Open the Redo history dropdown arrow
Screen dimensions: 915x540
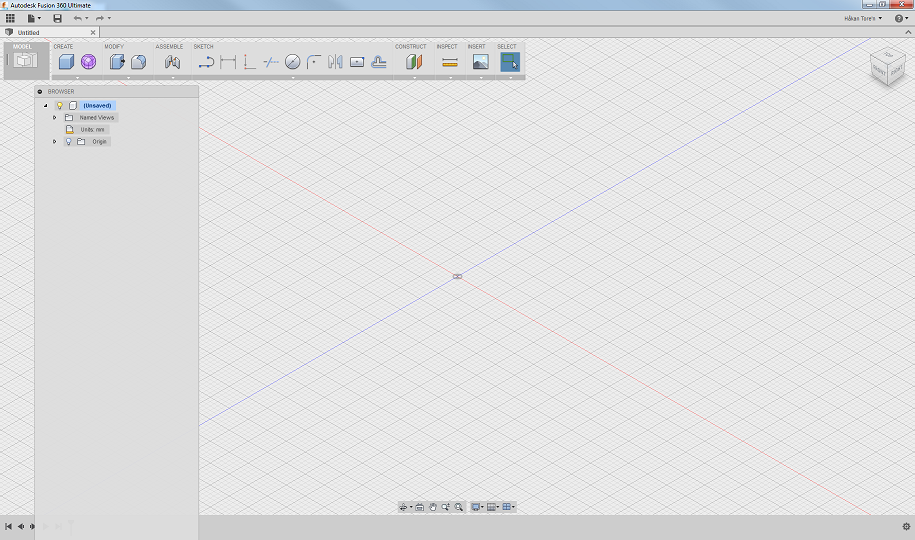(x=109, y=19)
